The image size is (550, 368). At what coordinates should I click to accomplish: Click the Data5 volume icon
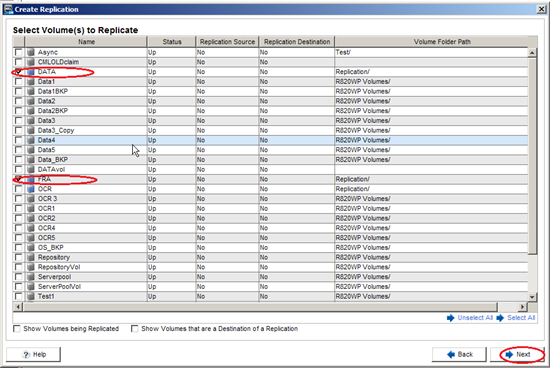click(x=31, y=150)
